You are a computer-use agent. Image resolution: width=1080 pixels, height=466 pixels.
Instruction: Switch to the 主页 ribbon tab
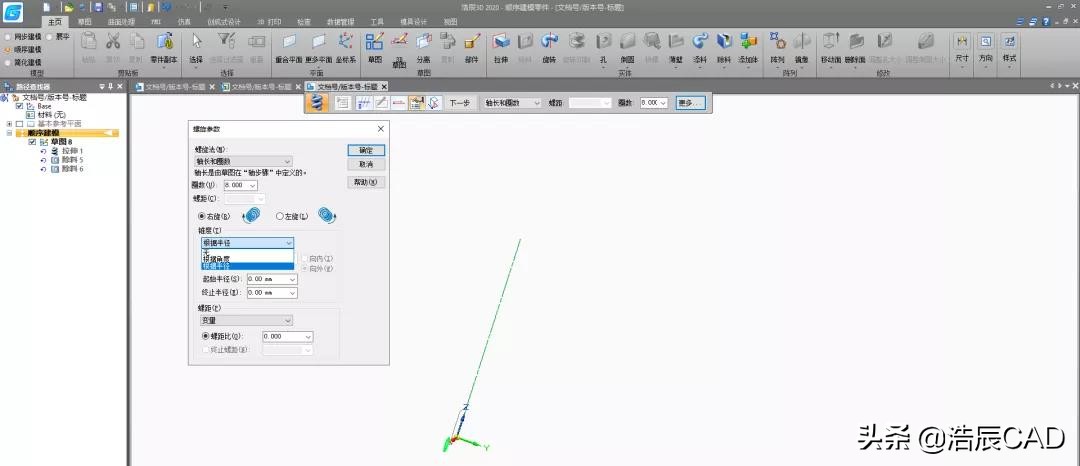tap(55, 21)
